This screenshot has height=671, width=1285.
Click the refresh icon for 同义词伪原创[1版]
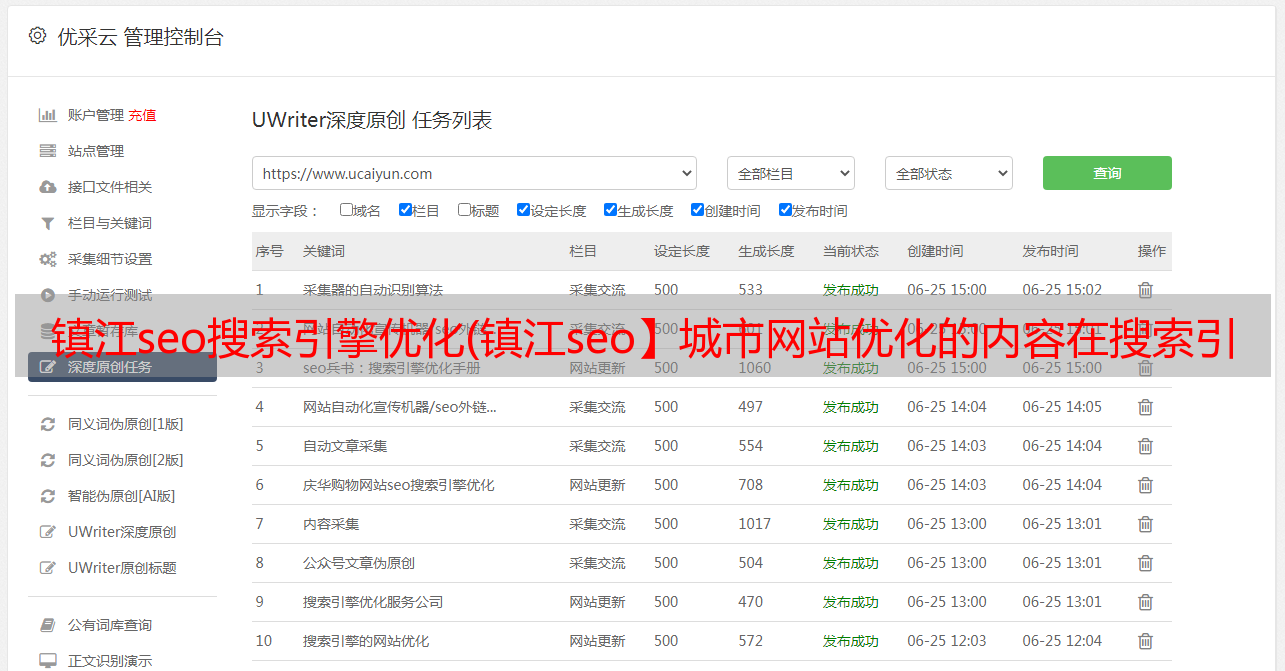tap(47, 424)
